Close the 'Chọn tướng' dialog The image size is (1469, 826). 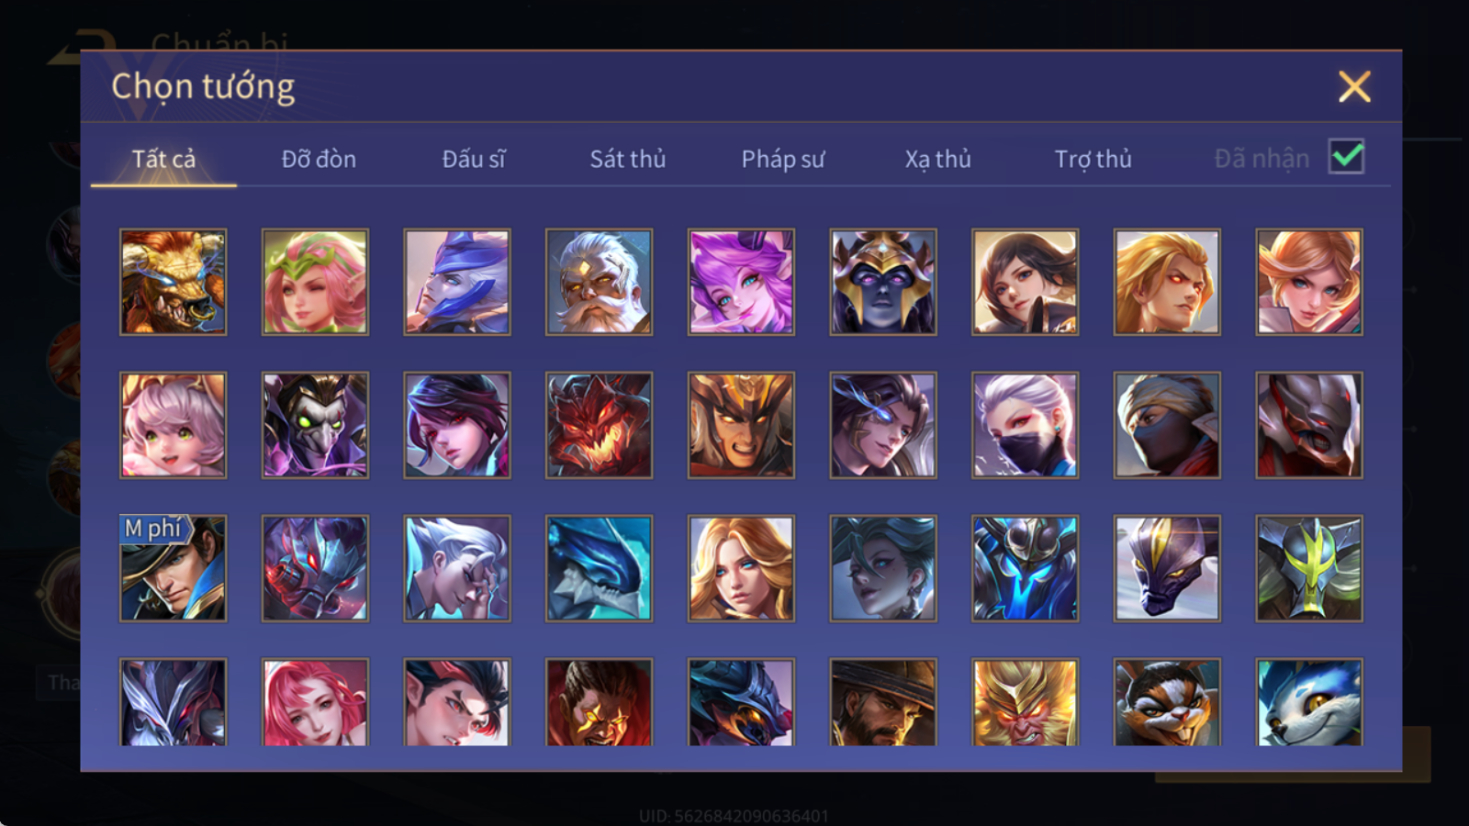click(x=1355, y=87)
